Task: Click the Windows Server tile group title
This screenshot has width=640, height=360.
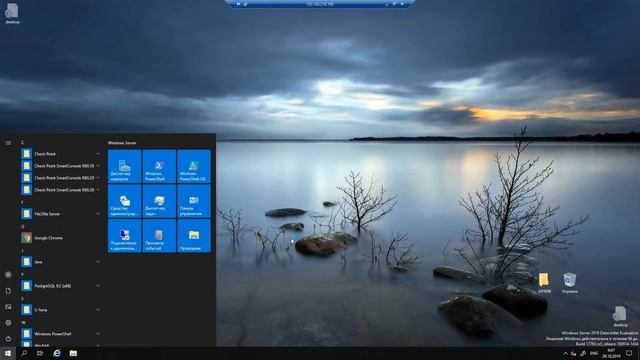Action: tap(122, 143)
